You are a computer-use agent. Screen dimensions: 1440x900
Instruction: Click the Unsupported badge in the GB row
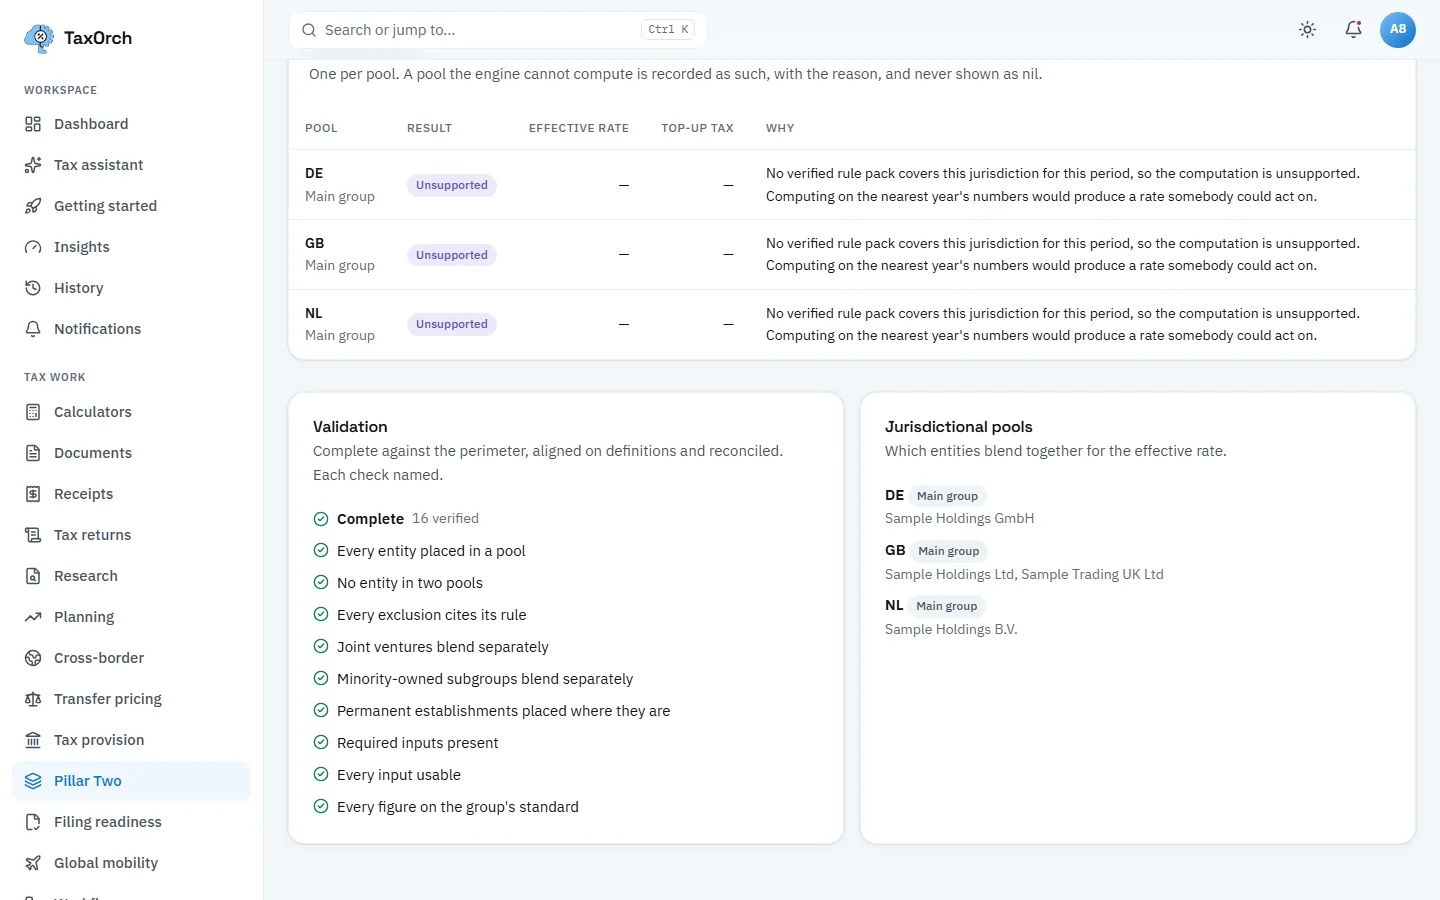(x=452, y=255)
